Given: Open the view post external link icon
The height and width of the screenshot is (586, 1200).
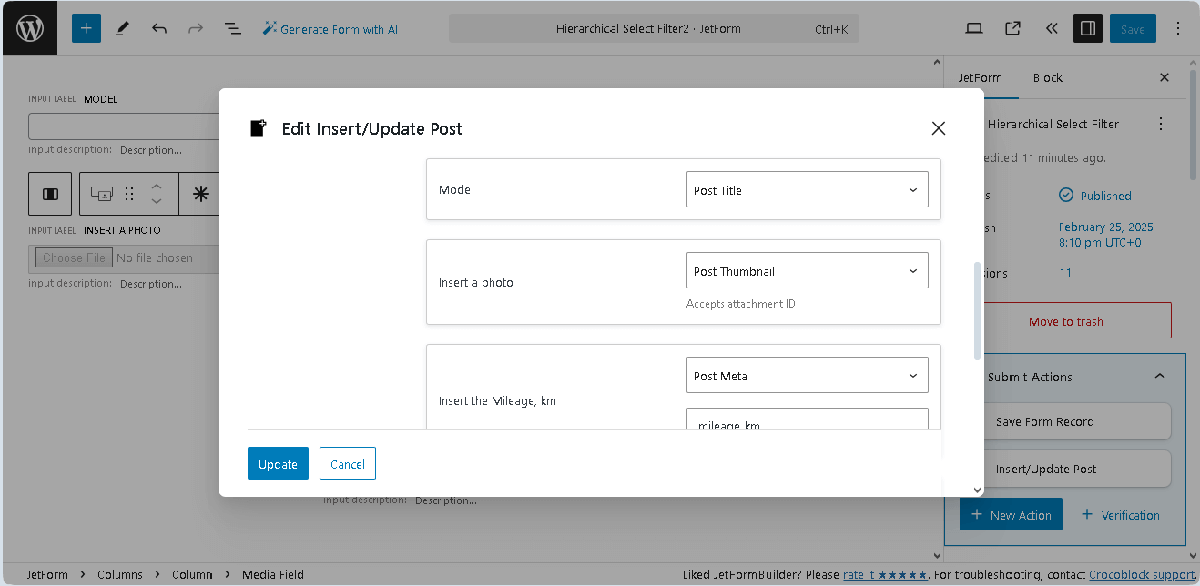Looking at the screenshot, I should click(1012, 28).
